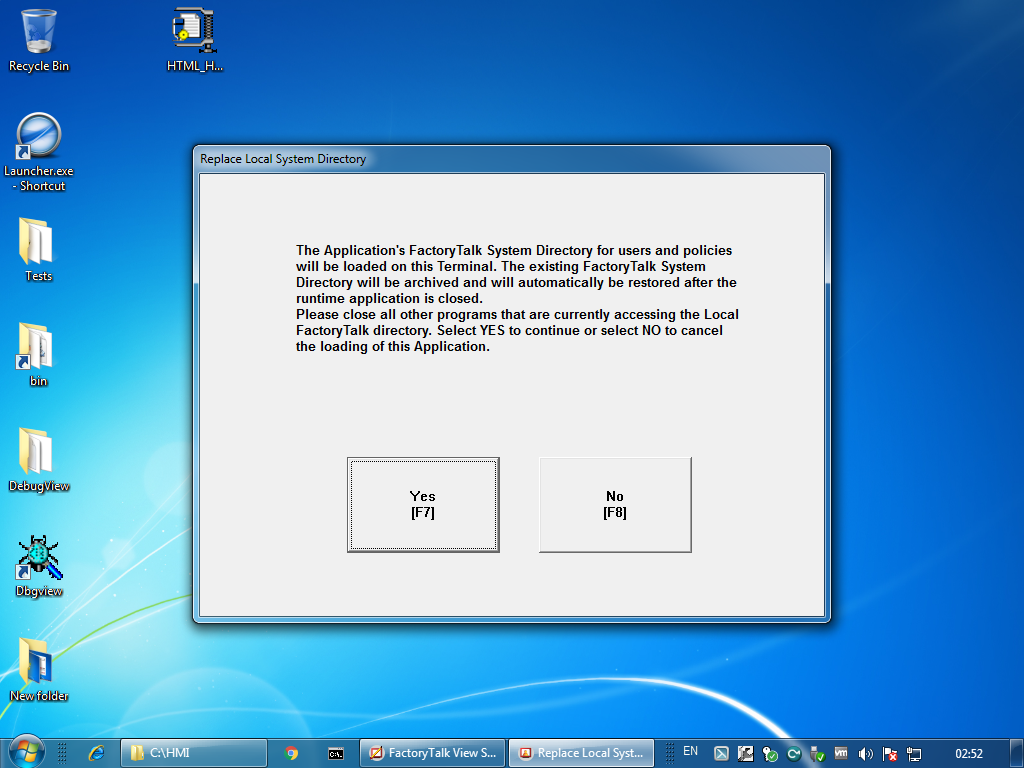
Task: Open the command prompt taskbar icon
Action: point(336,754)
